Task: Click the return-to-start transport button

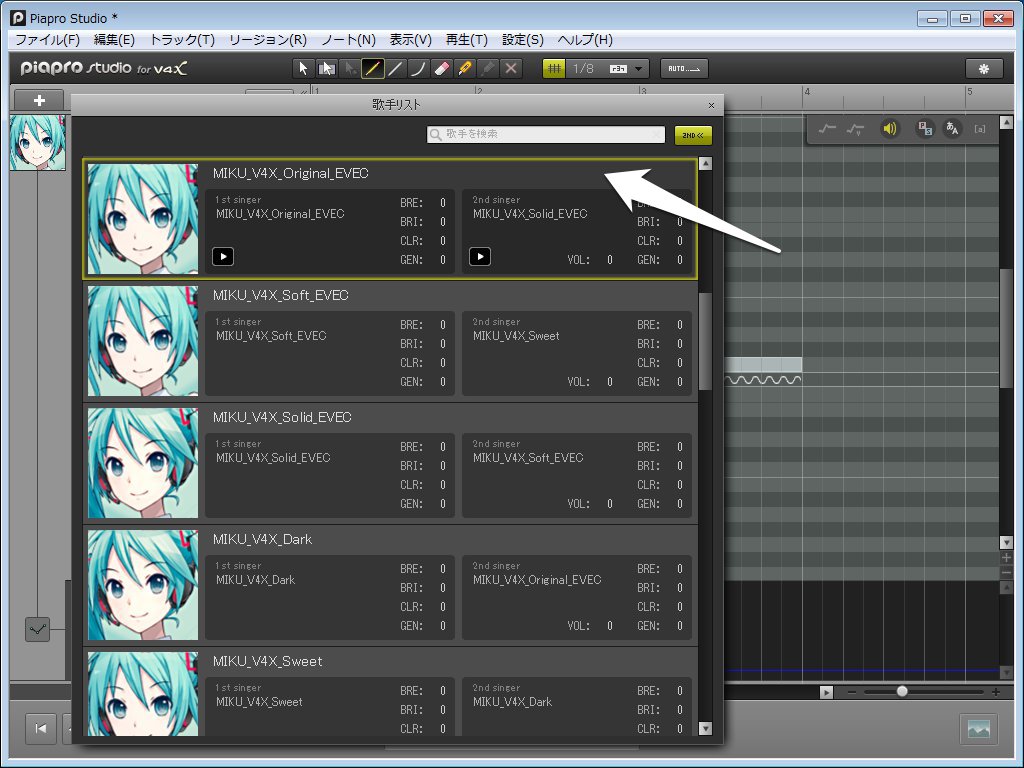Action: (x=40, y=728)
